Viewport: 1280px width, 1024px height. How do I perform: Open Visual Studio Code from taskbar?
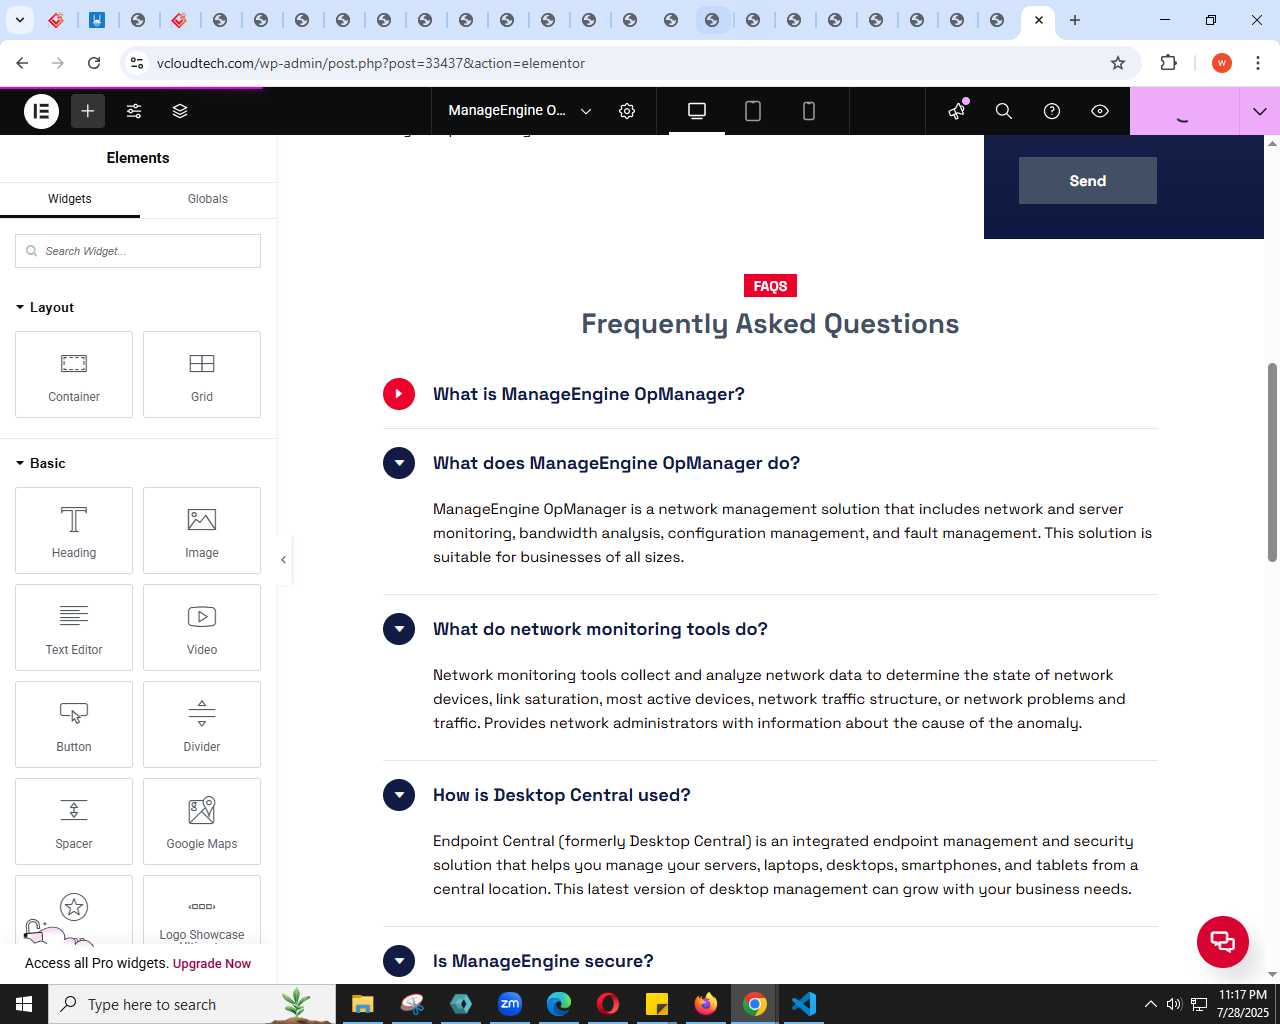click(x=804, y=1004)
